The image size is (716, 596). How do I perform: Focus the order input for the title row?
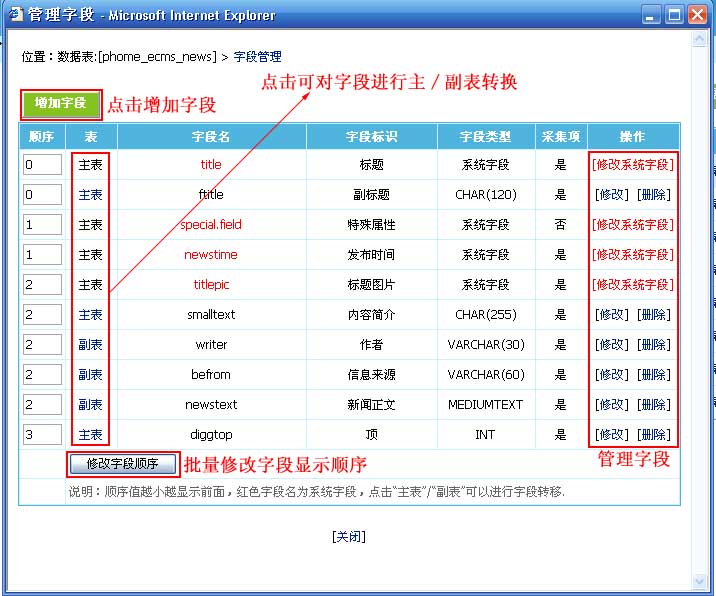coord(43,165)
